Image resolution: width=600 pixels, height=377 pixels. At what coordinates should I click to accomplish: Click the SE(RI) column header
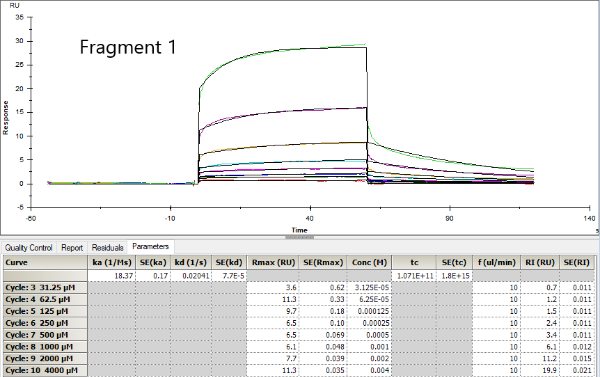click(577, 263)
